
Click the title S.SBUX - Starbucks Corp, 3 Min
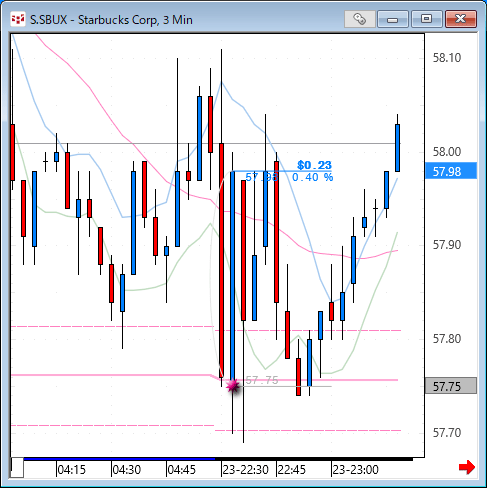click(111, 20)
